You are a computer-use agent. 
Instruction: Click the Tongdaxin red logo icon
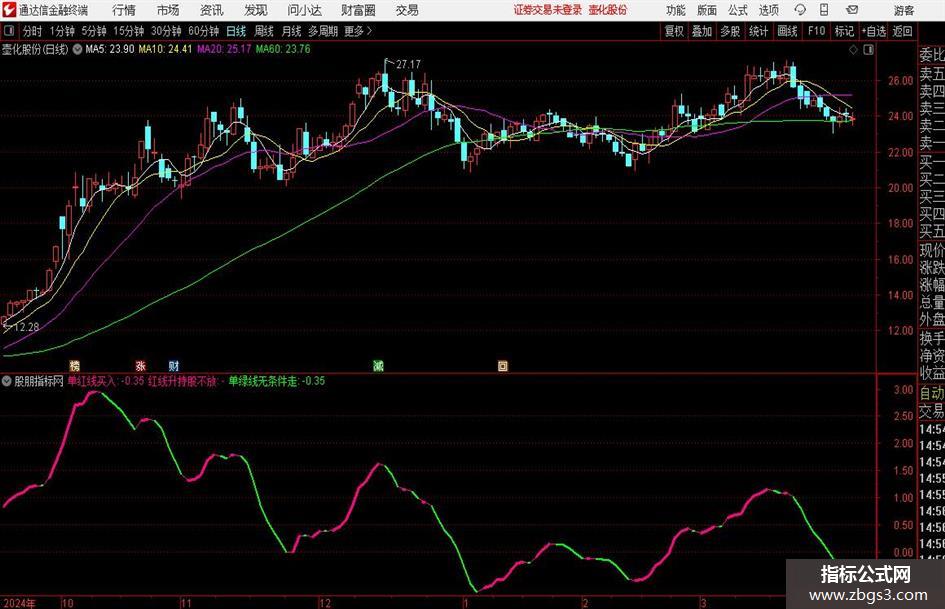(9, 10)
